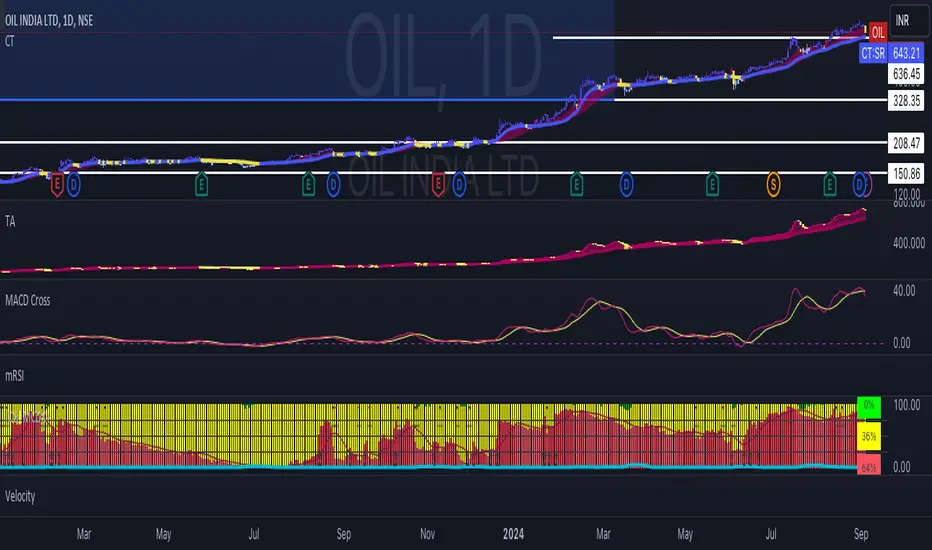Viewport: 932px width, 550px height.
Task: Click the 636.45 price level label
Action: 906,74
